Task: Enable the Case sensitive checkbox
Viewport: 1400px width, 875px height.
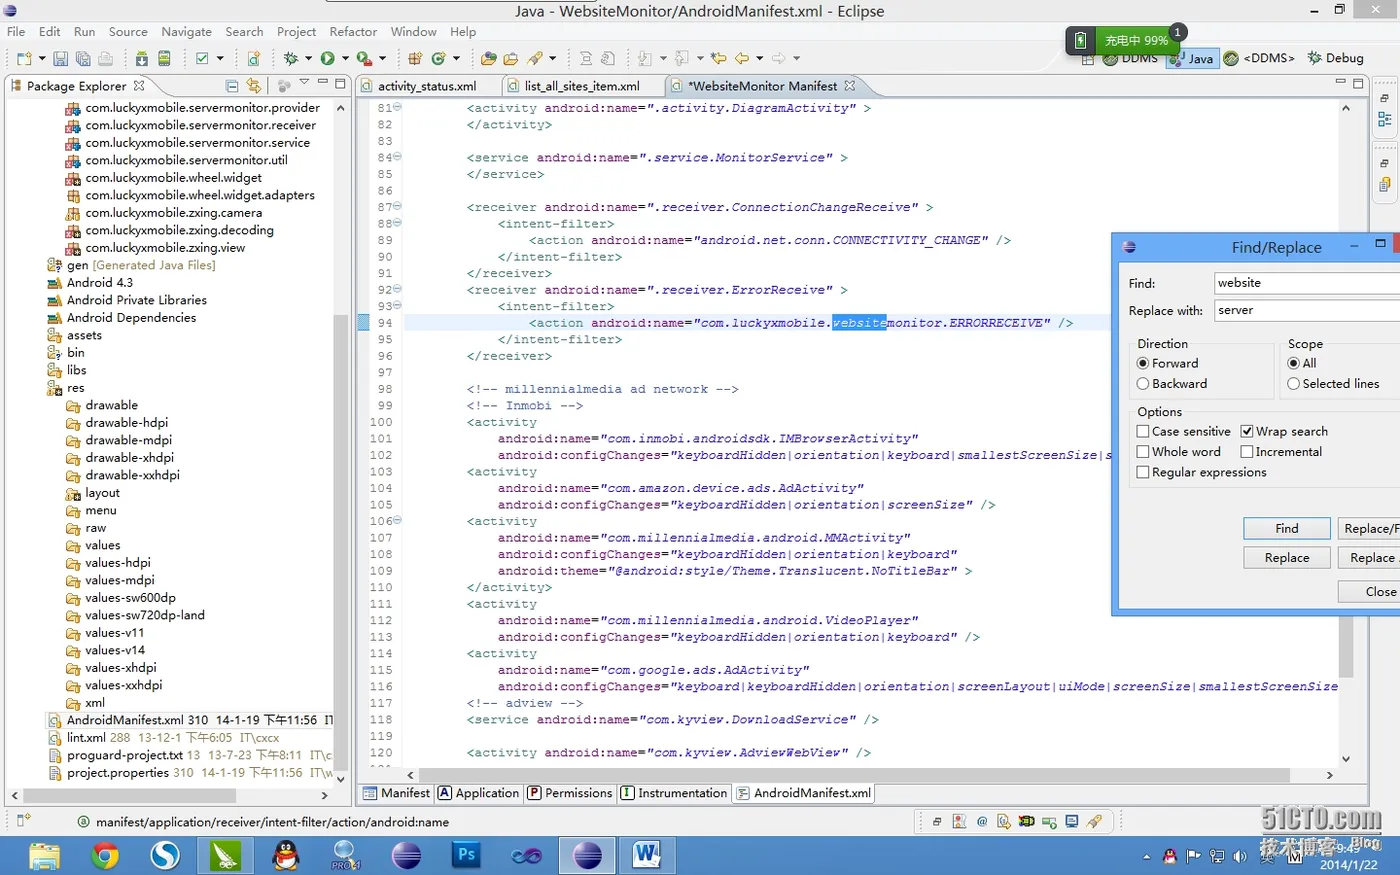Action: tap(1143, 432)
